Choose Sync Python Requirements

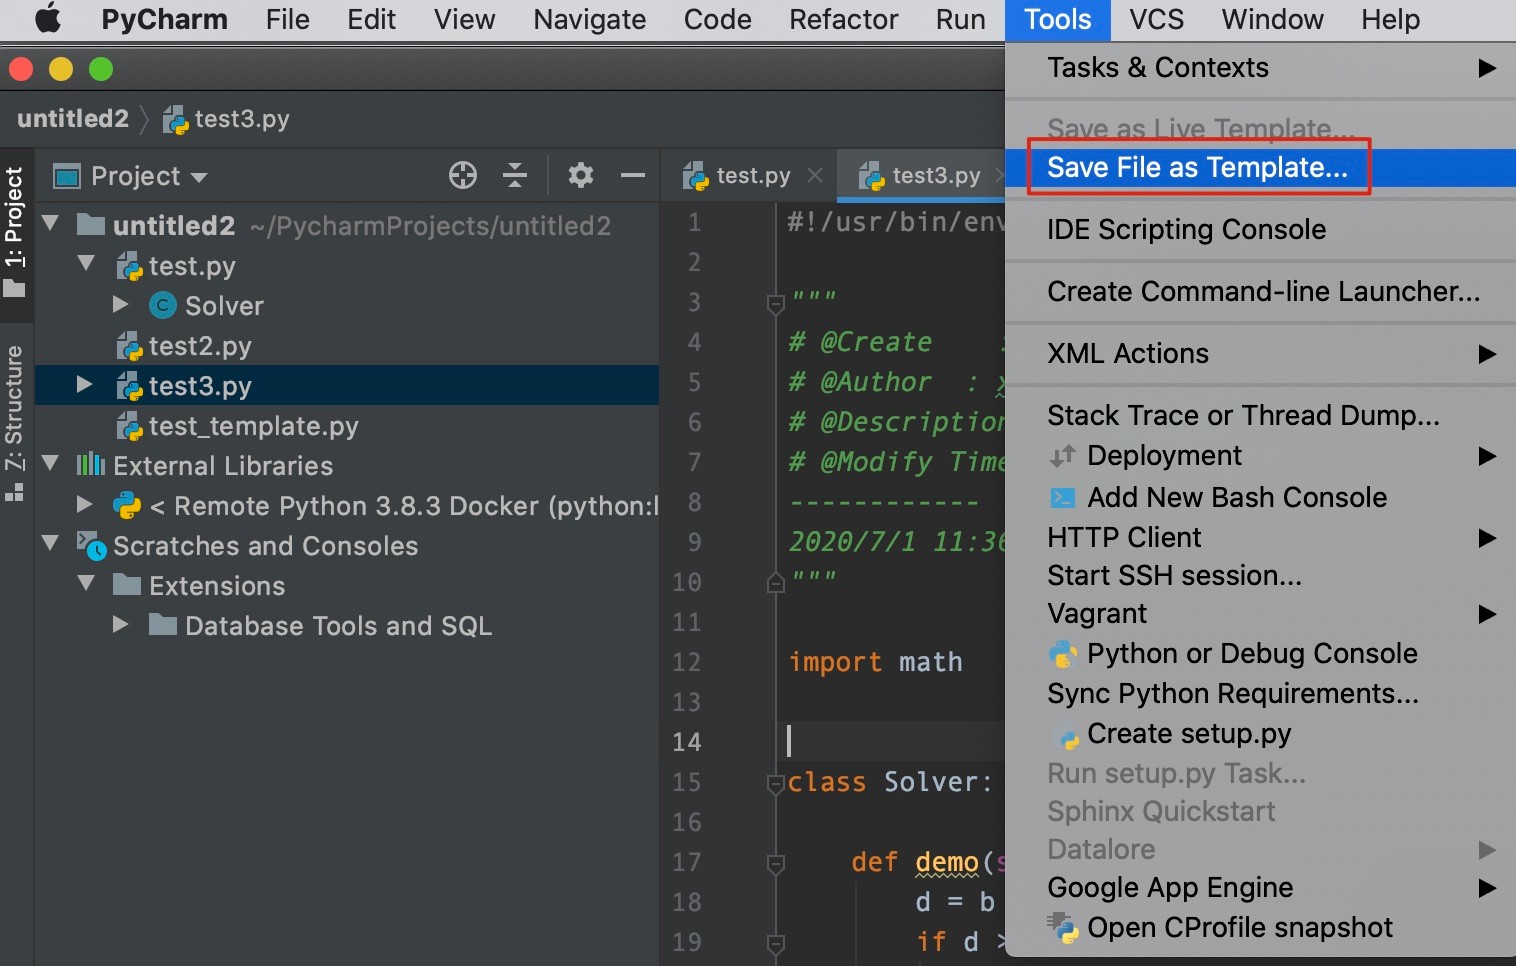(1260, 694)
